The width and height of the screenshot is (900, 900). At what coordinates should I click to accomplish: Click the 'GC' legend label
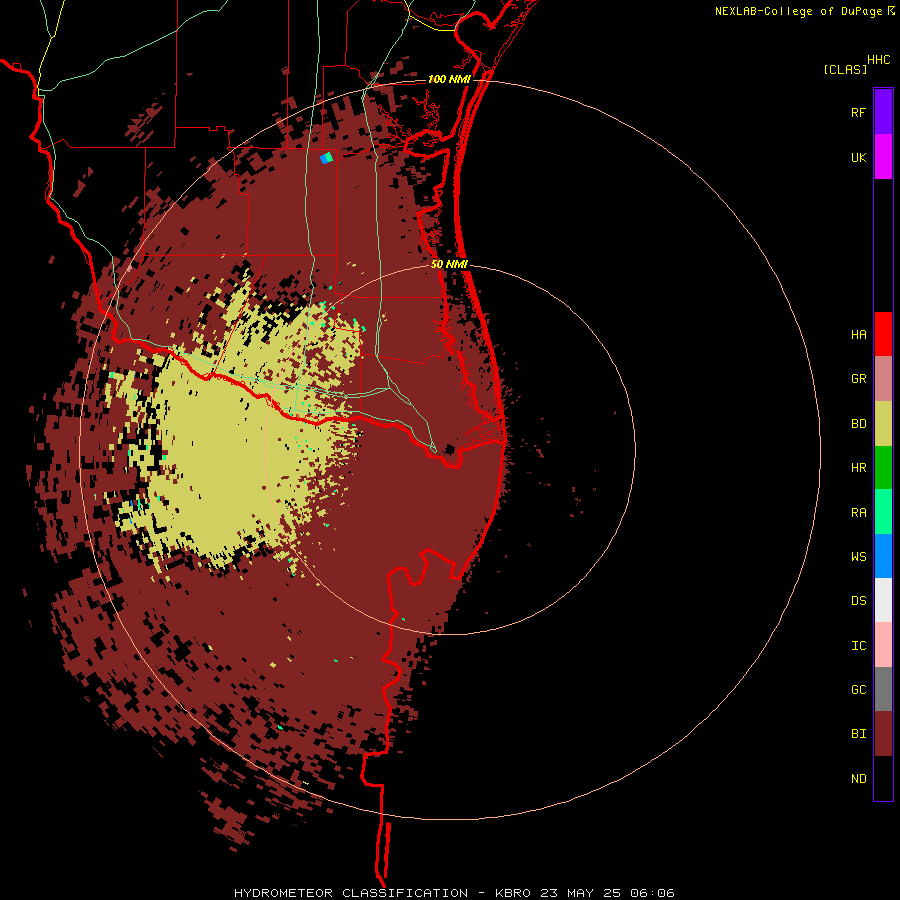click(x=858, y=689)
